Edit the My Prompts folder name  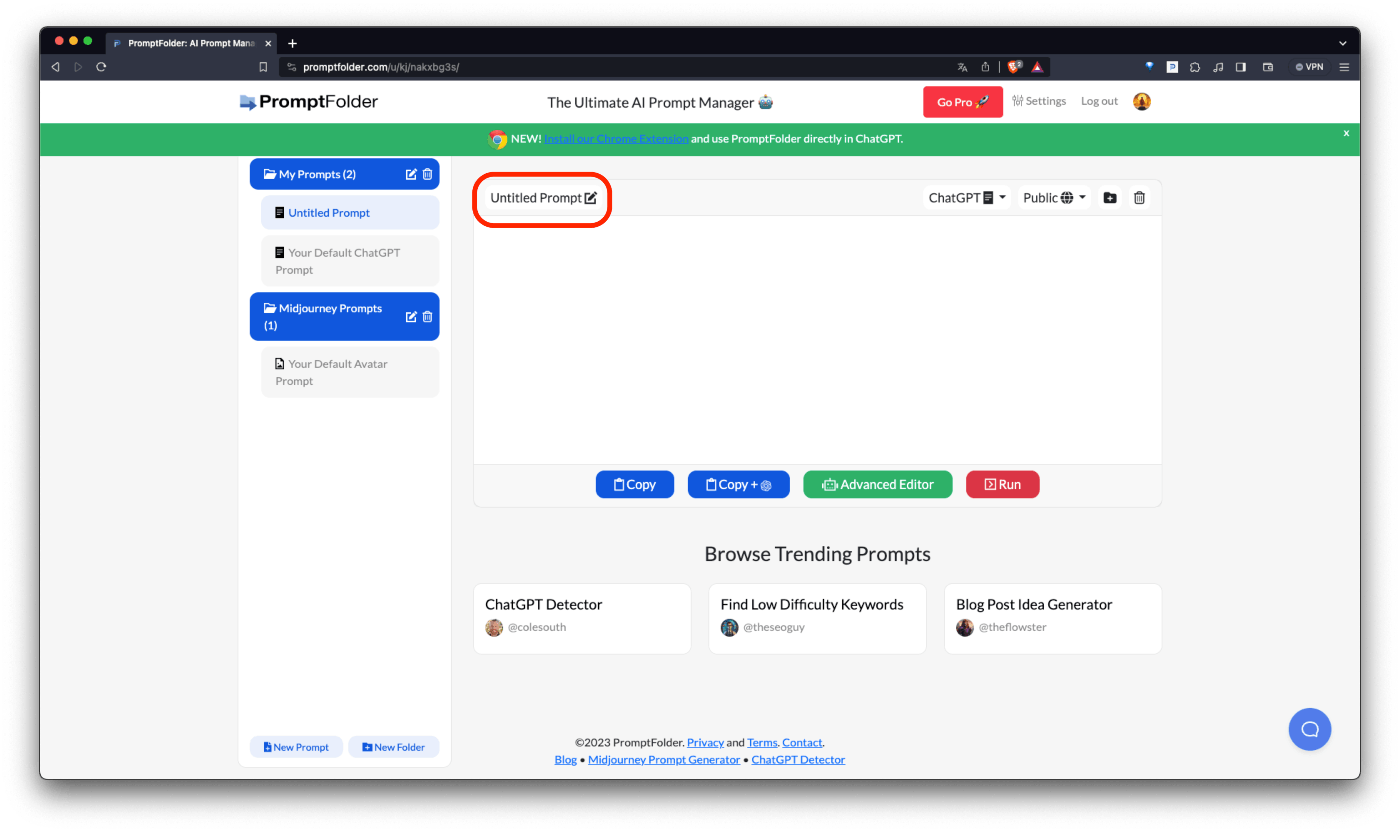click(411, 174)
